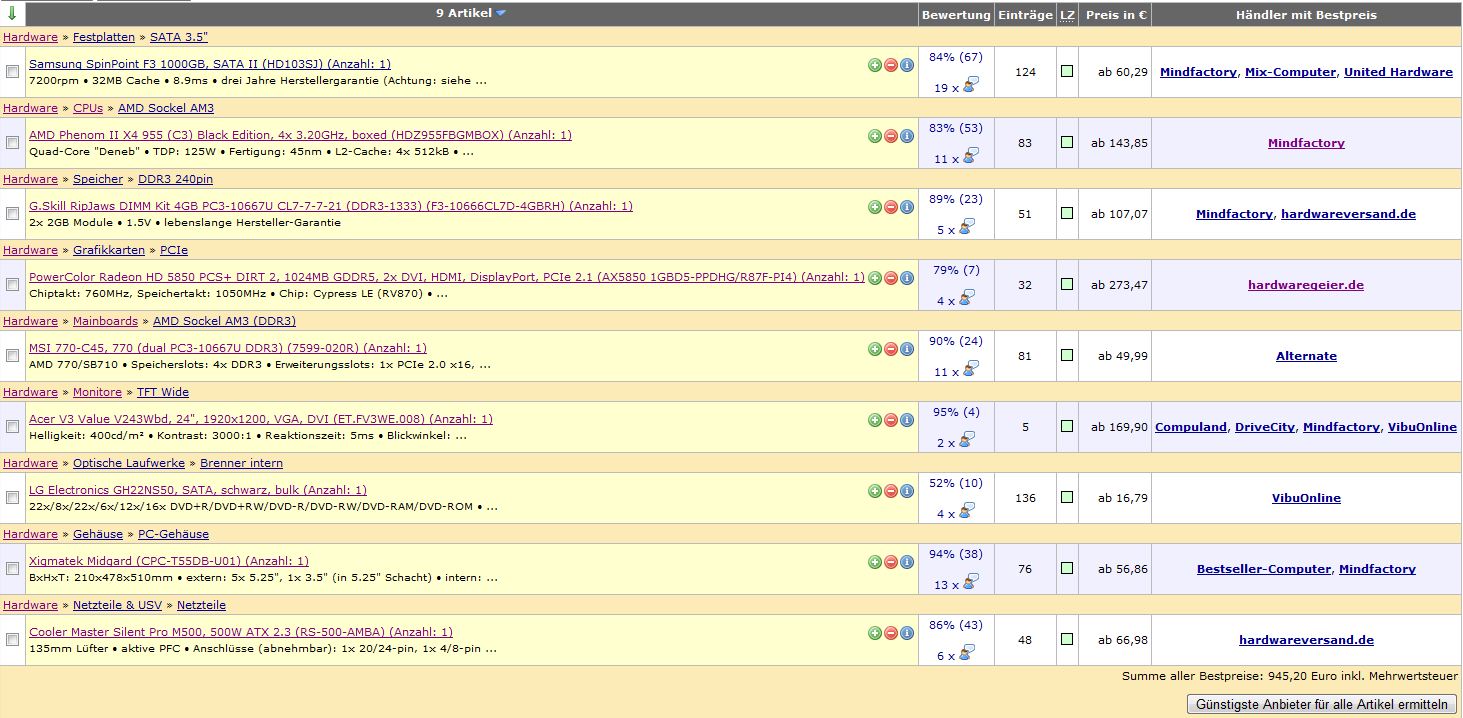This screenshot has height=718, width=1463.
Task: Add one more G.Skill RipJaws kit via plus icon
Action: [875, 207]
